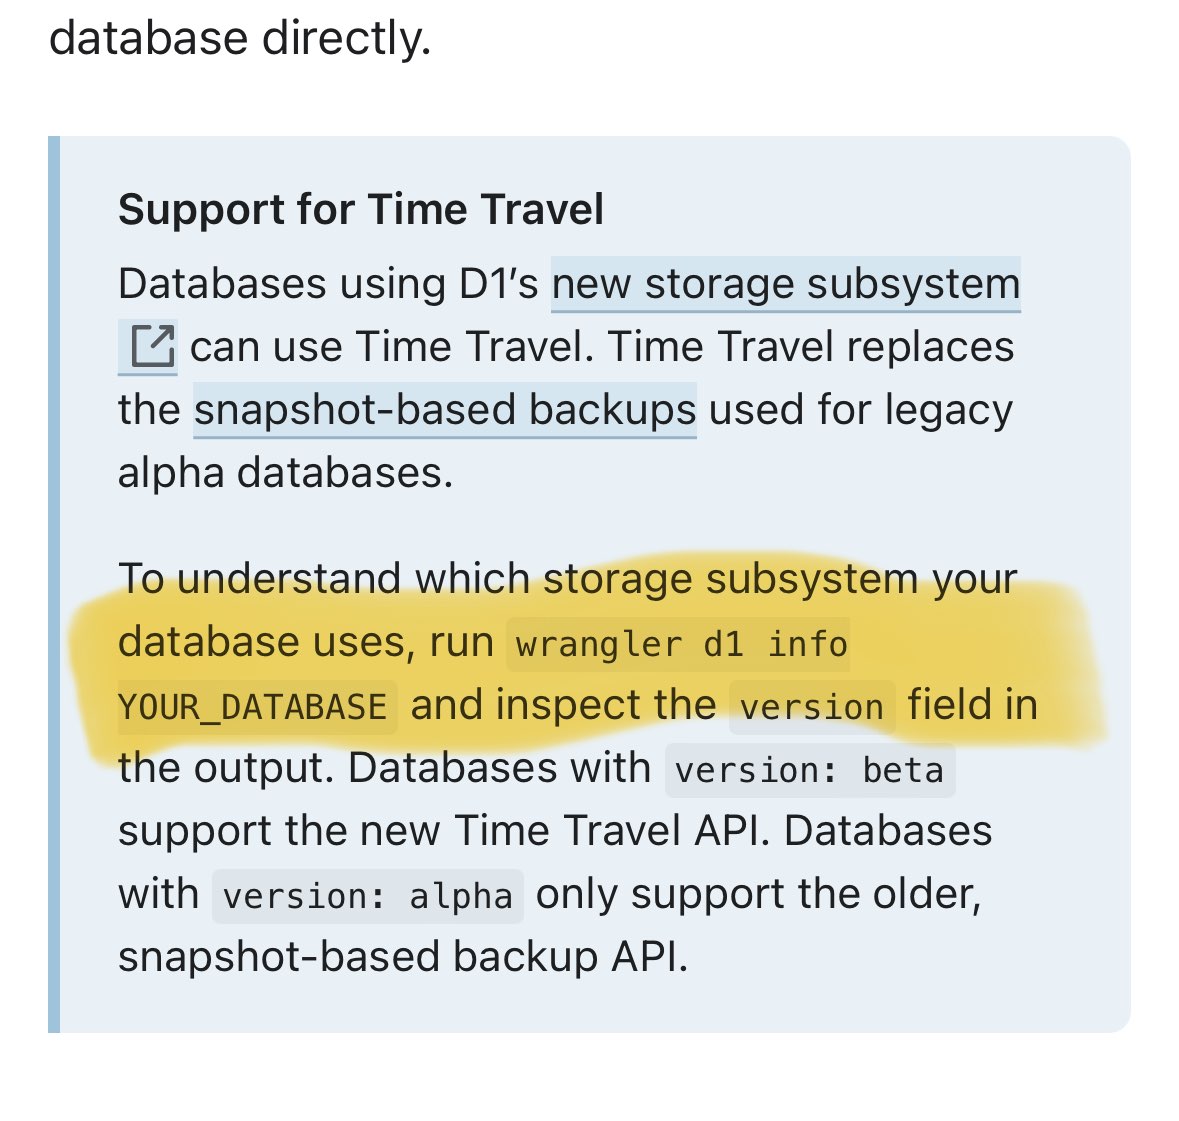Click the blue left border of the callout

54,584
